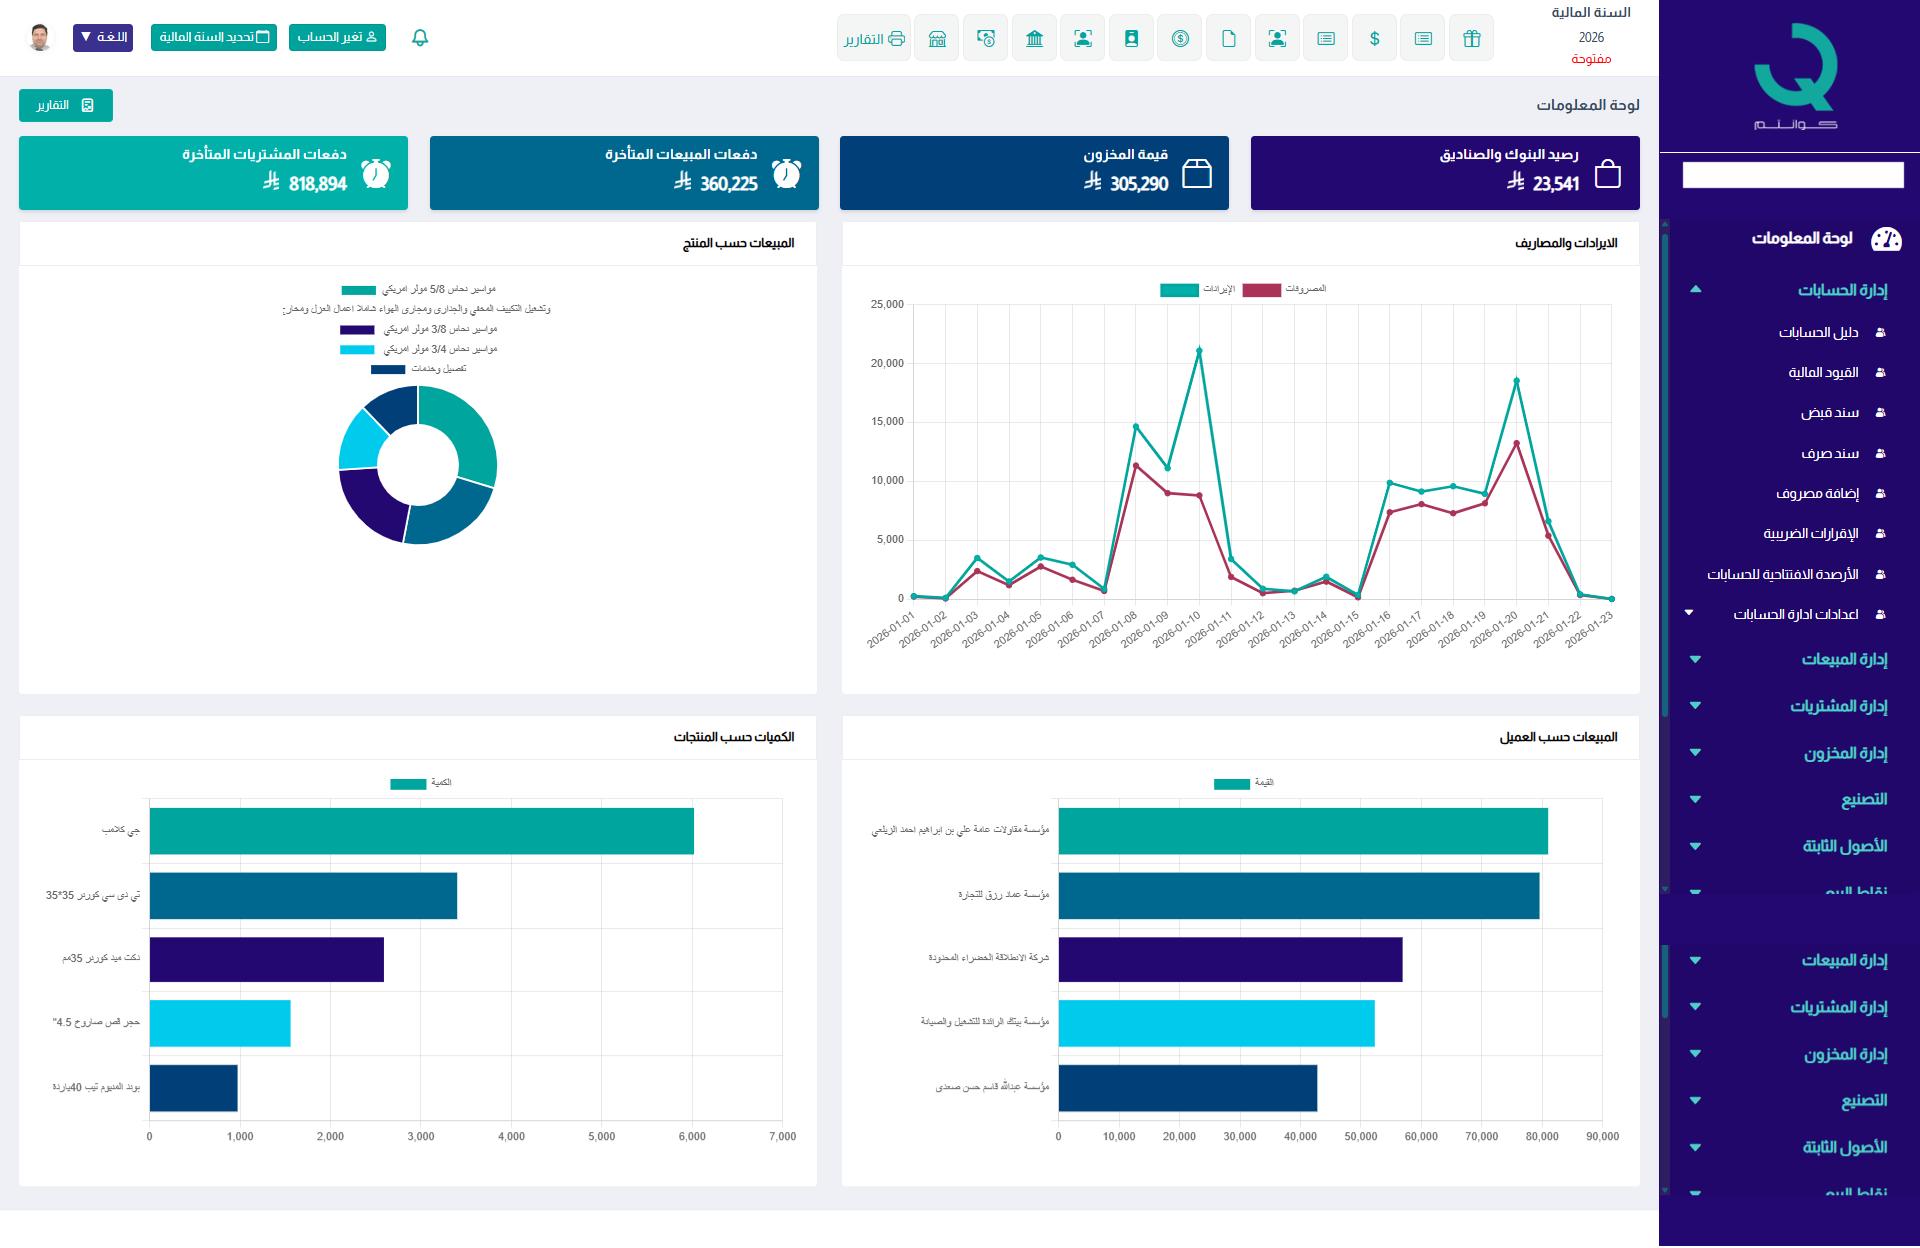Image resolution: width=1920 pixels, height=1248 pixels.
Task: Click the ID badge toolbar icon
Action: [x=1131, y=39]
